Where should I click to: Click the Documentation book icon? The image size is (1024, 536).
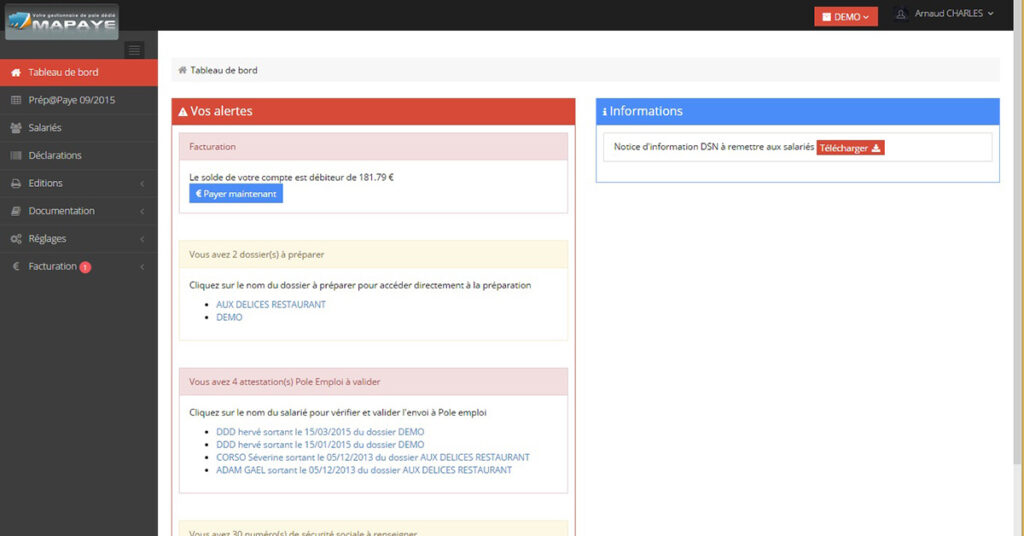[16, 211]
